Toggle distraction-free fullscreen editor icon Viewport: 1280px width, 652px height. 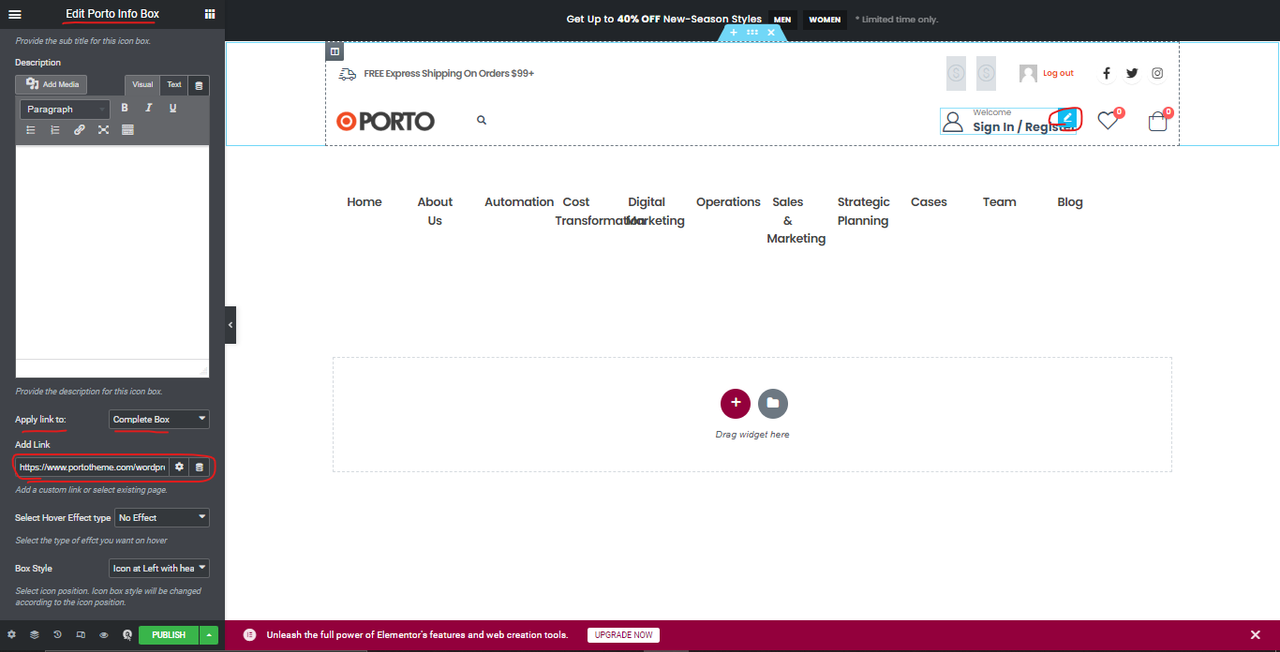103,130
